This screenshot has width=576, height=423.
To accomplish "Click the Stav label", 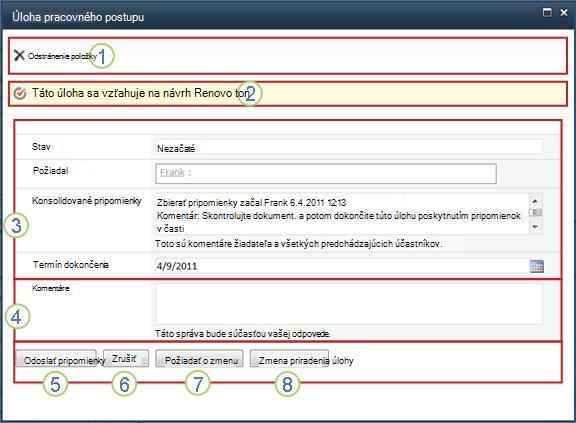I will (41, 147).
